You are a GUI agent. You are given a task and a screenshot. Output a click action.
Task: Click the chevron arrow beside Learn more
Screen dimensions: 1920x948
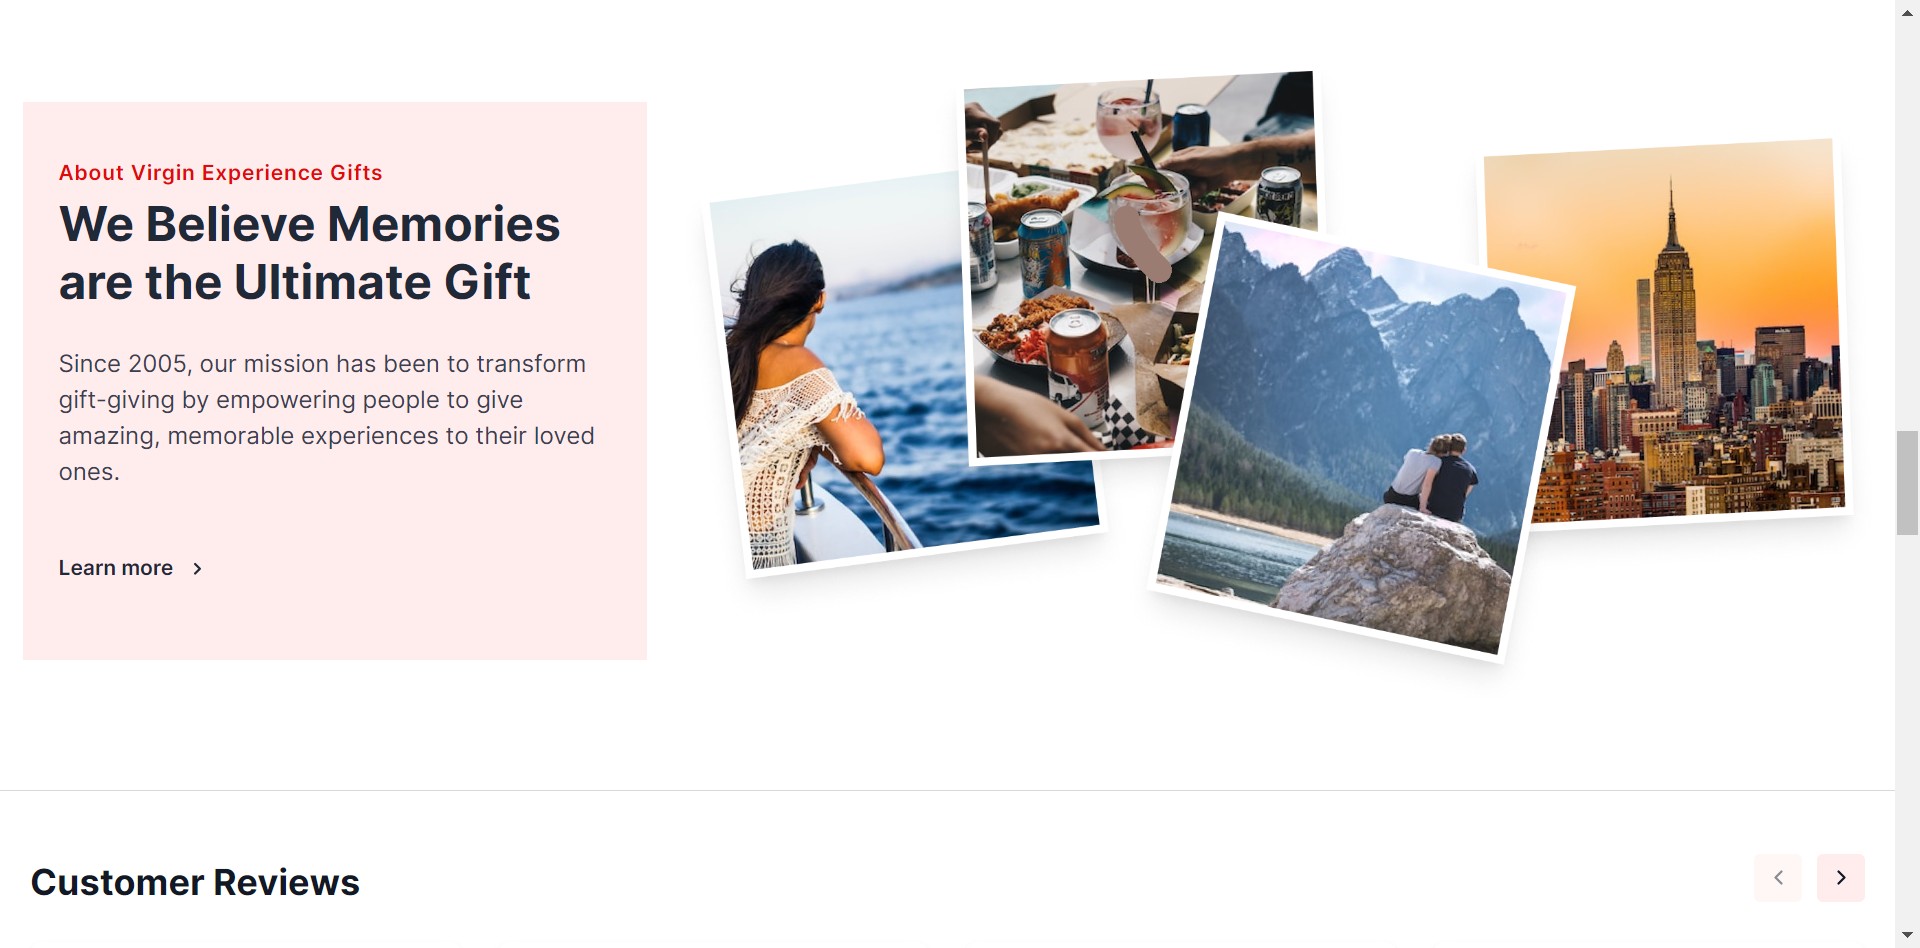tap(197, 569)
